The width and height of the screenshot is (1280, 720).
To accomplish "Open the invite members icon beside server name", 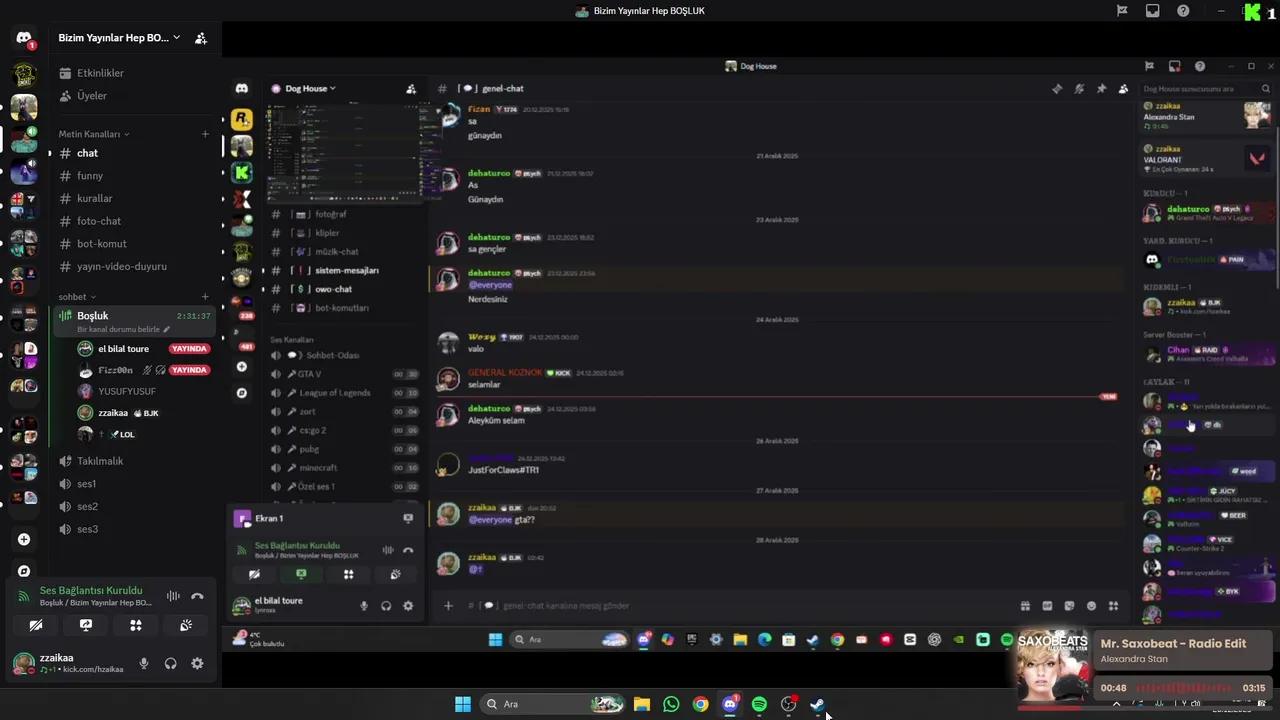I will click(201, 38).
